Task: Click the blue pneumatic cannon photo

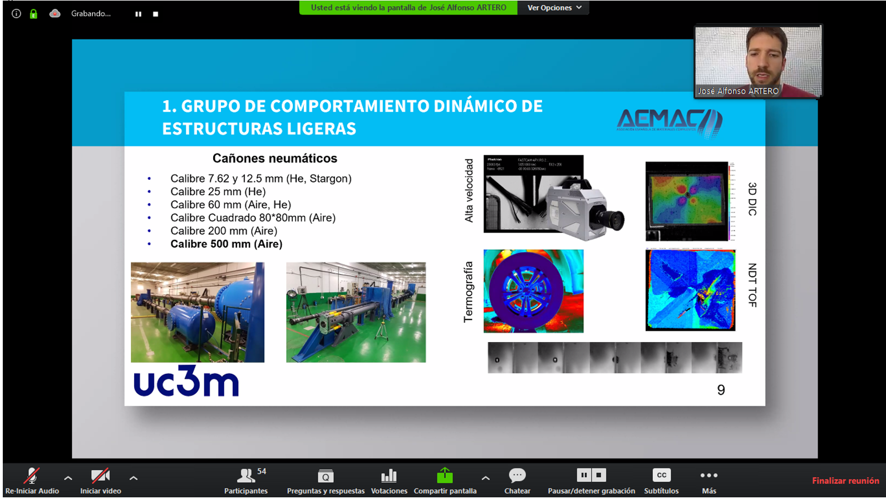Action: pos(197,312)
